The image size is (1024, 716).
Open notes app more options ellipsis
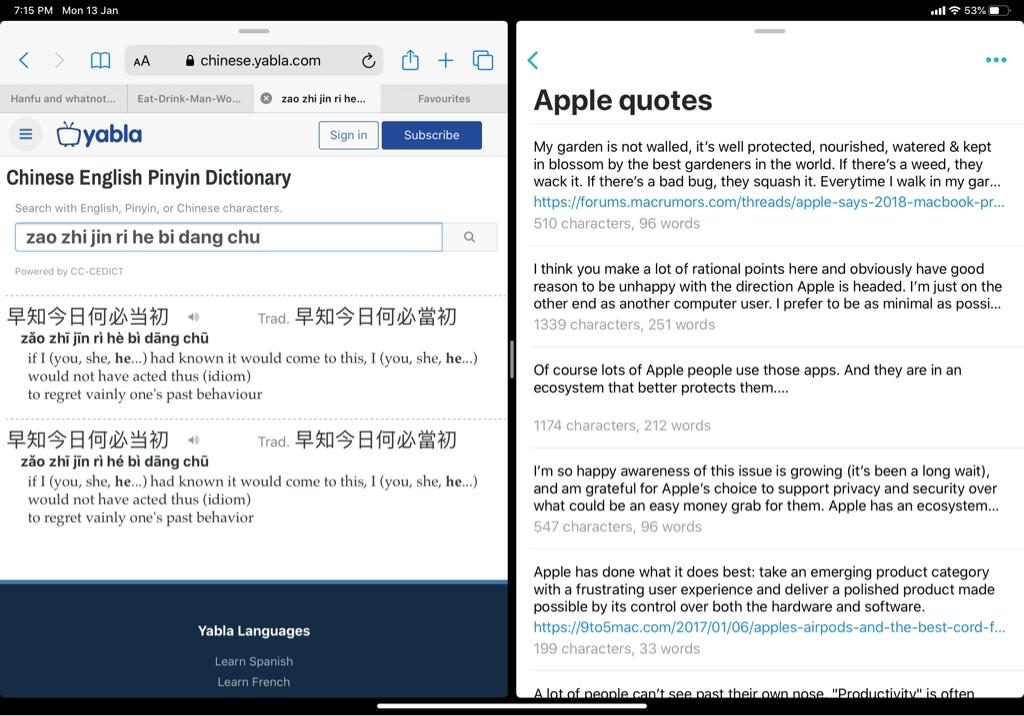point(996,60)
